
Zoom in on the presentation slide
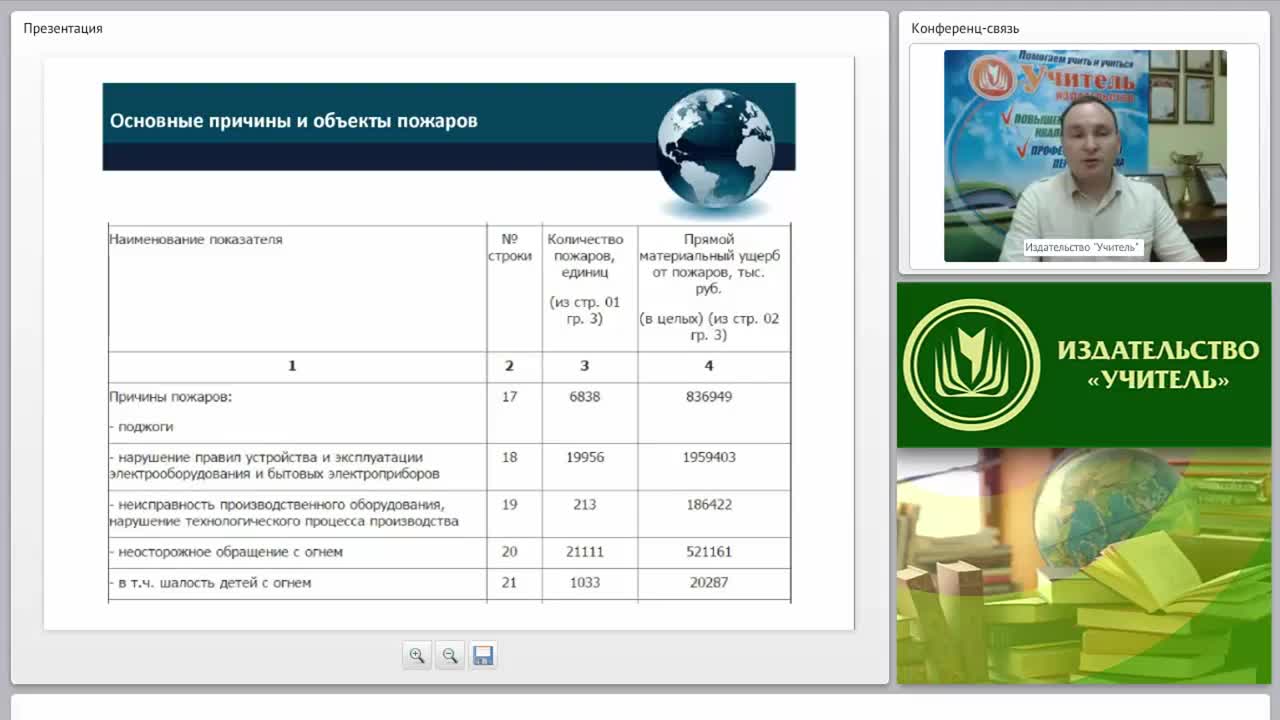pyautogui.click(x=417, y=656)
